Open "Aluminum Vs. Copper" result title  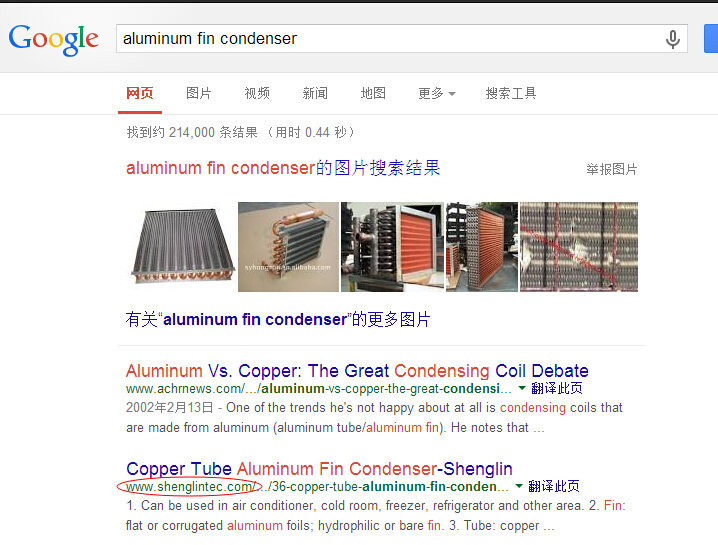357,371
